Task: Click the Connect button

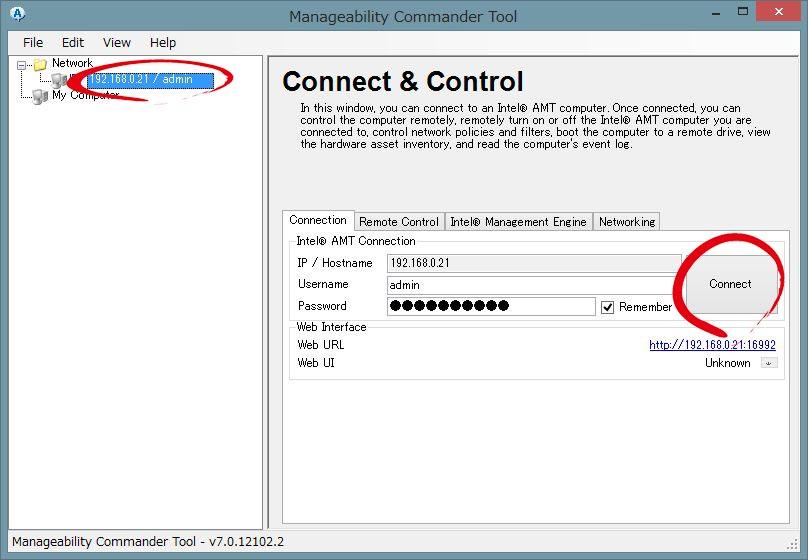Action: click(730, 284)
